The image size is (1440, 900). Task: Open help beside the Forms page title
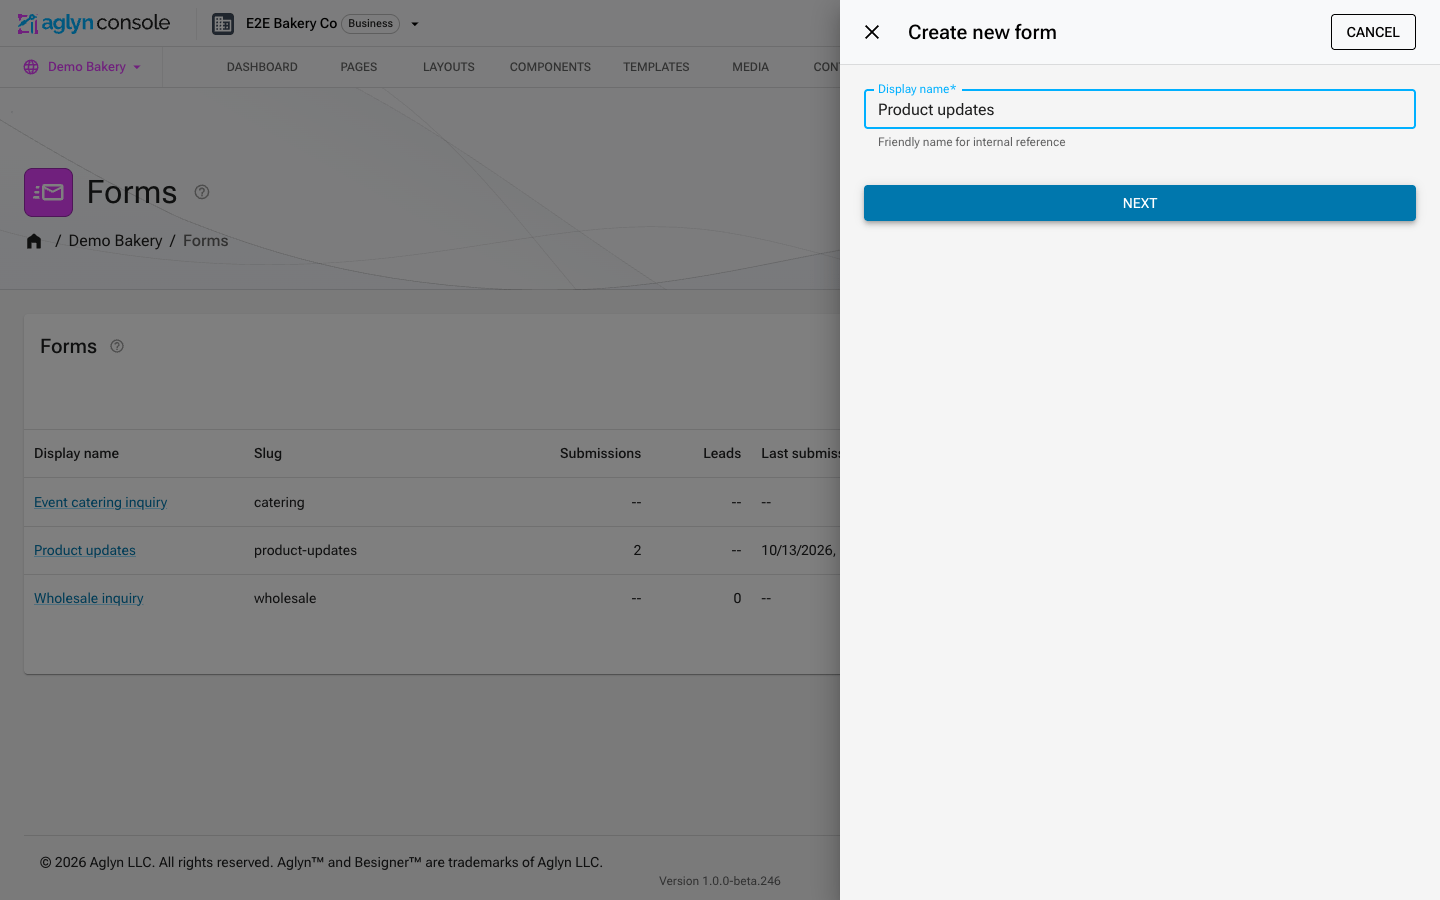coord(202,192)
